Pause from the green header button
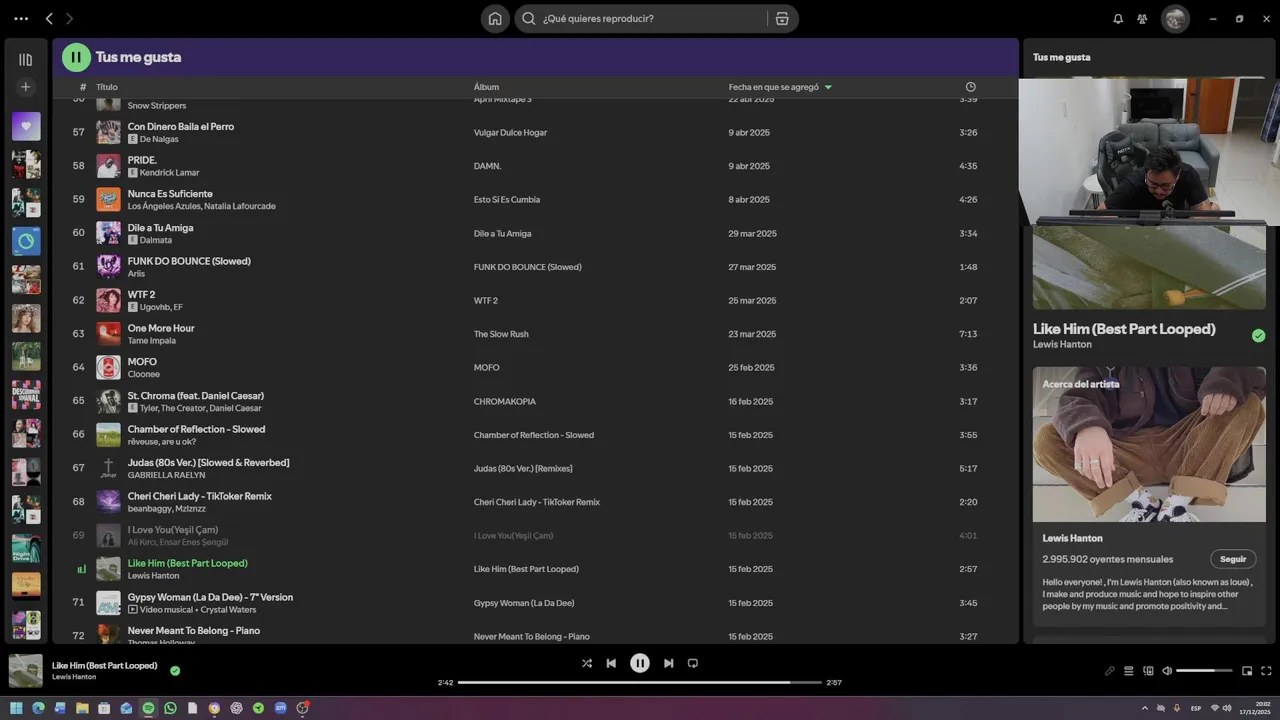The image size is (1280, 720). click(x=76, y=57)
